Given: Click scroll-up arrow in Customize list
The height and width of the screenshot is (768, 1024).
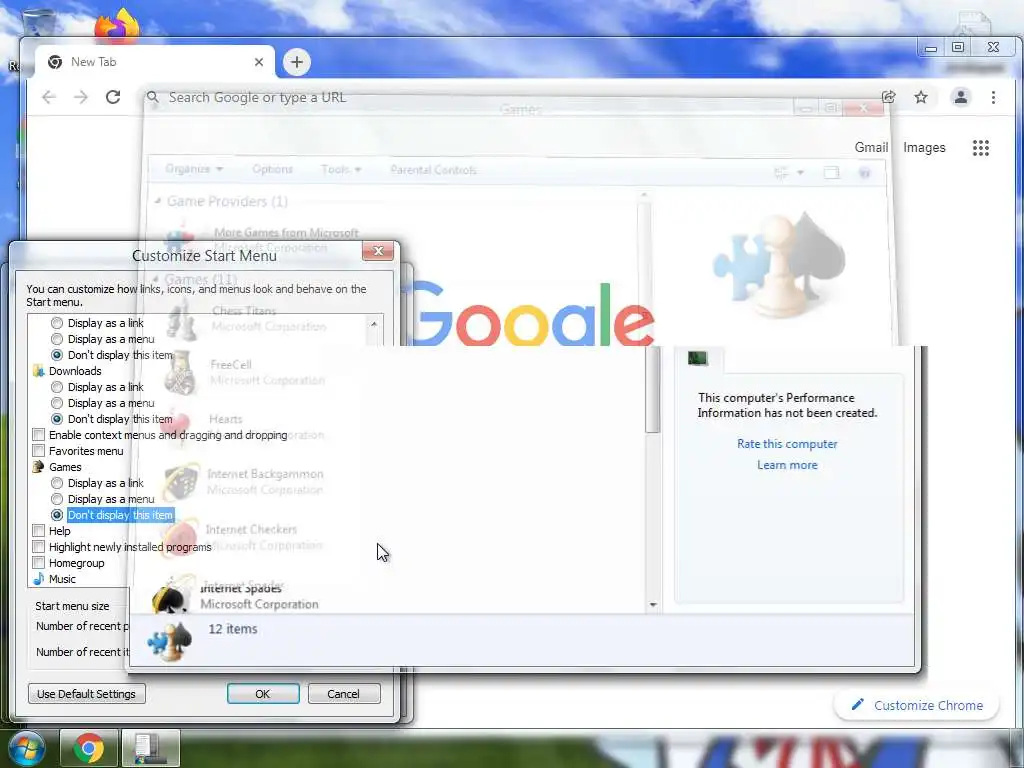Looking at the screenshot, I should click(x=374, y=324).
